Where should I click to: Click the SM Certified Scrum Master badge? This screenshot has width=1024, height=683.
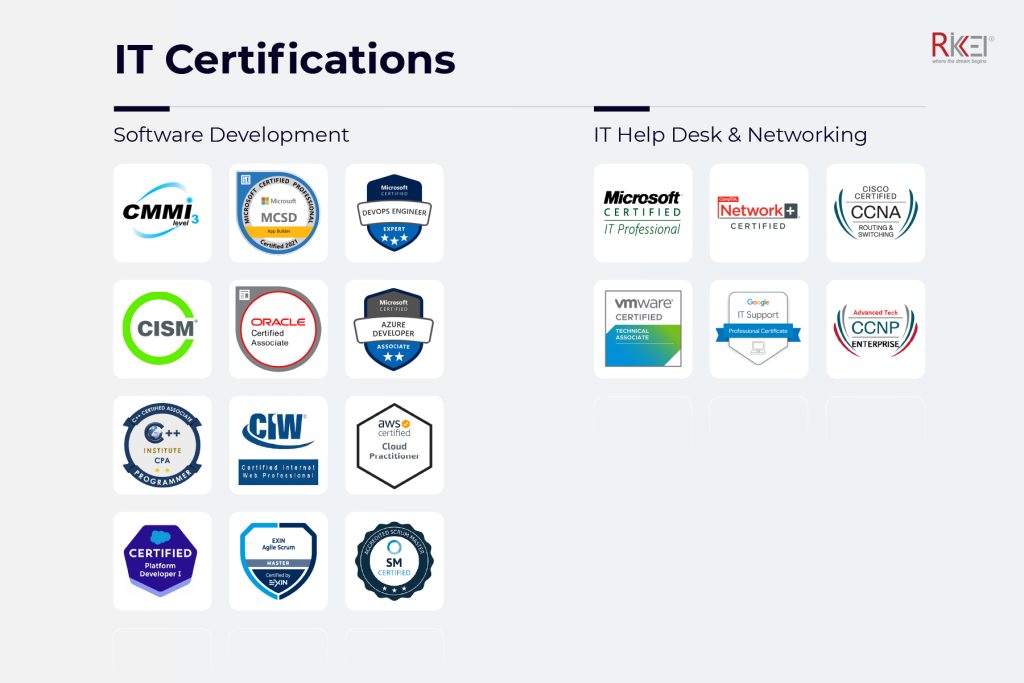394,561
